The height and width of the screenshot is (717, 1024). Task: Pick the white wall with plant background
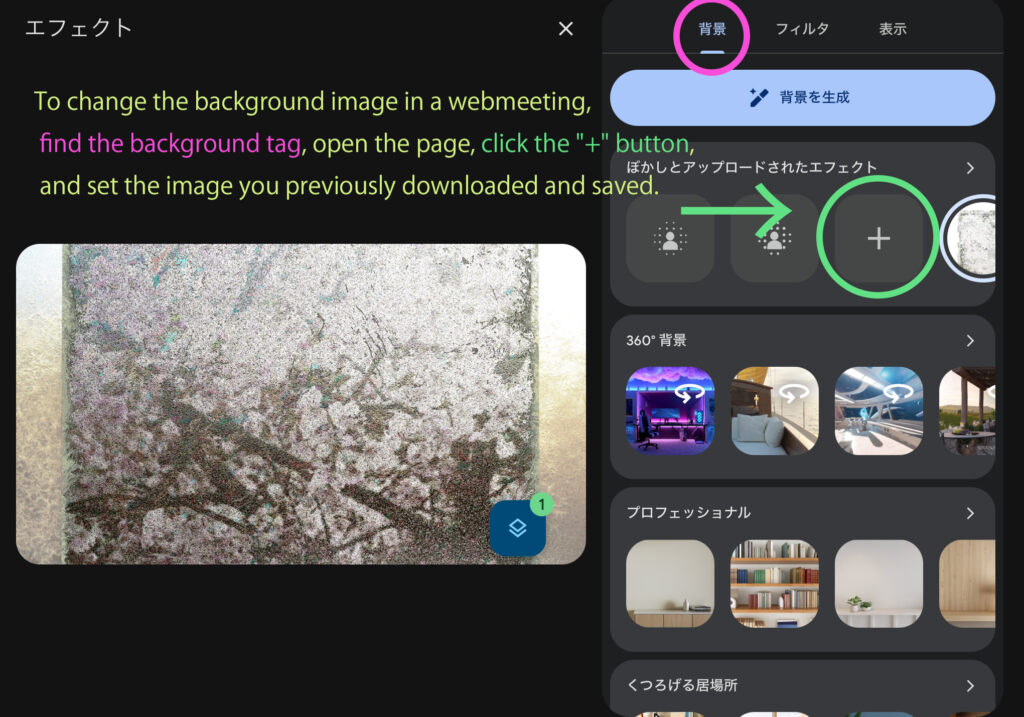(878, 583)
